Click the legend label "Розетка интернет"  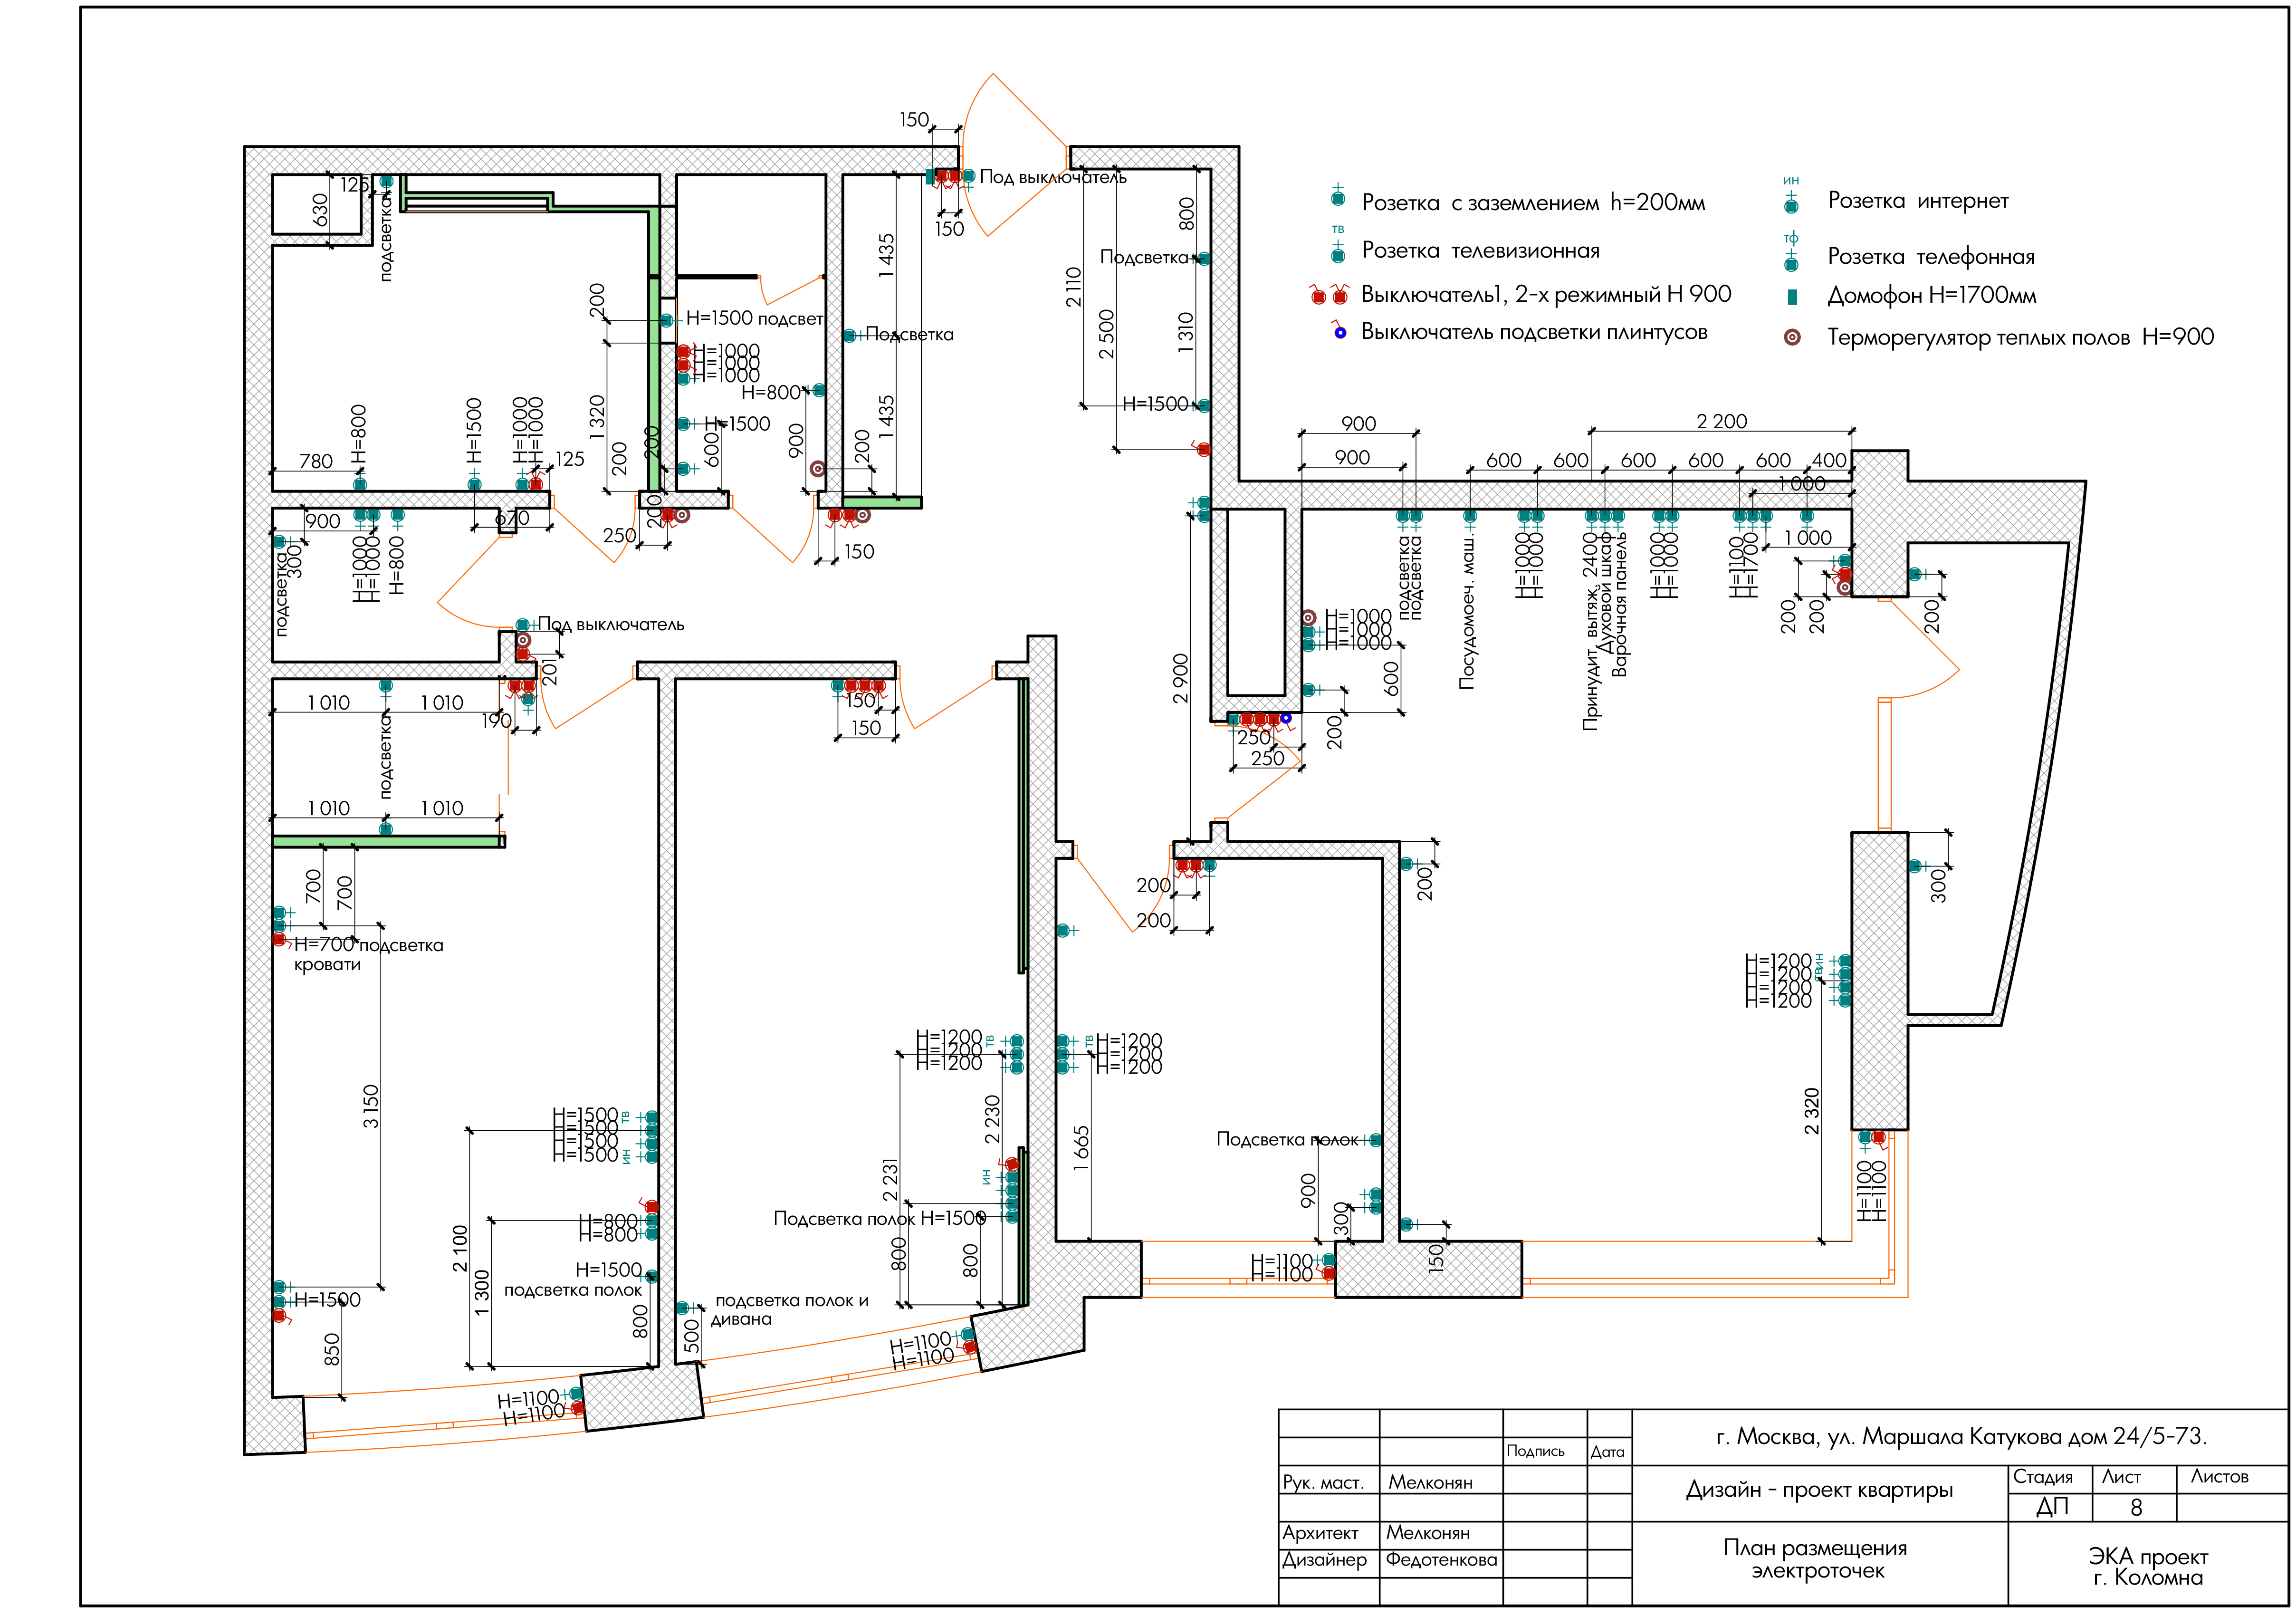click(1918, 201)
